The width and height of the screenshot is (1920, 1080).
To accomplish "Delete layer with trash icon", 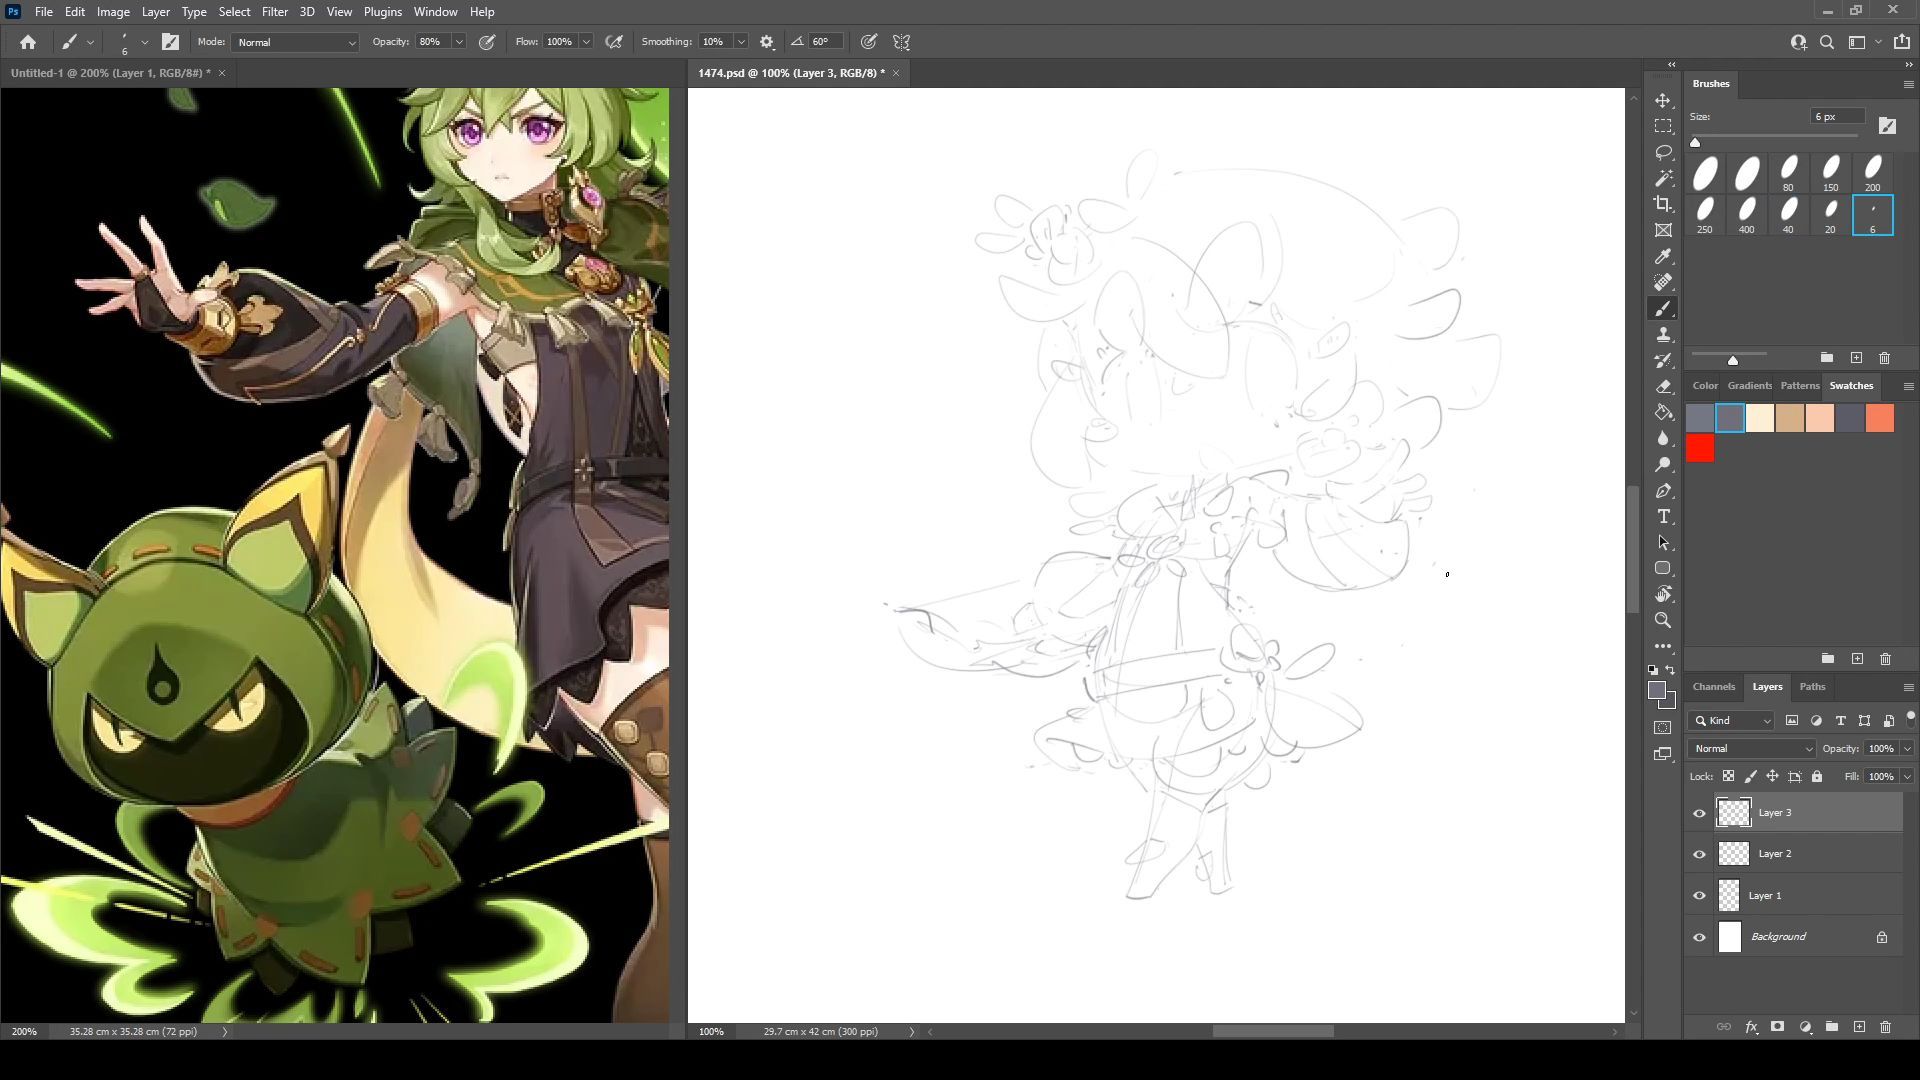I will pos(1885,1027).
